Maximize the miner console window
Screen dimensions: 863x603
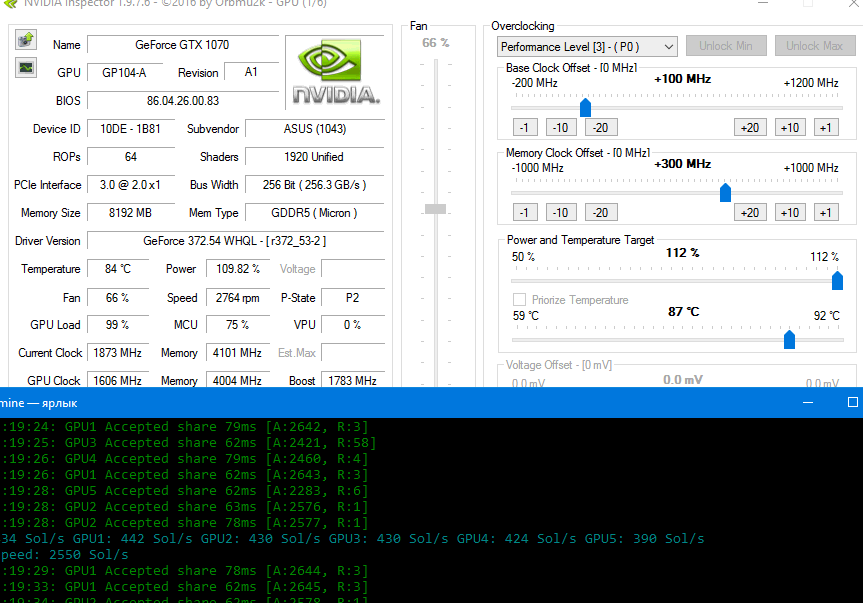853,403
